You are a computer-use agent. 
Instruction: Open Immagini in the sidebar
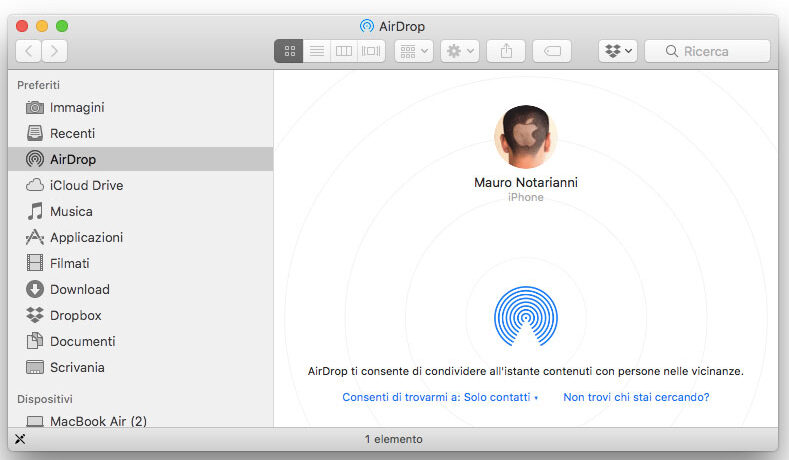pos(77,107)
